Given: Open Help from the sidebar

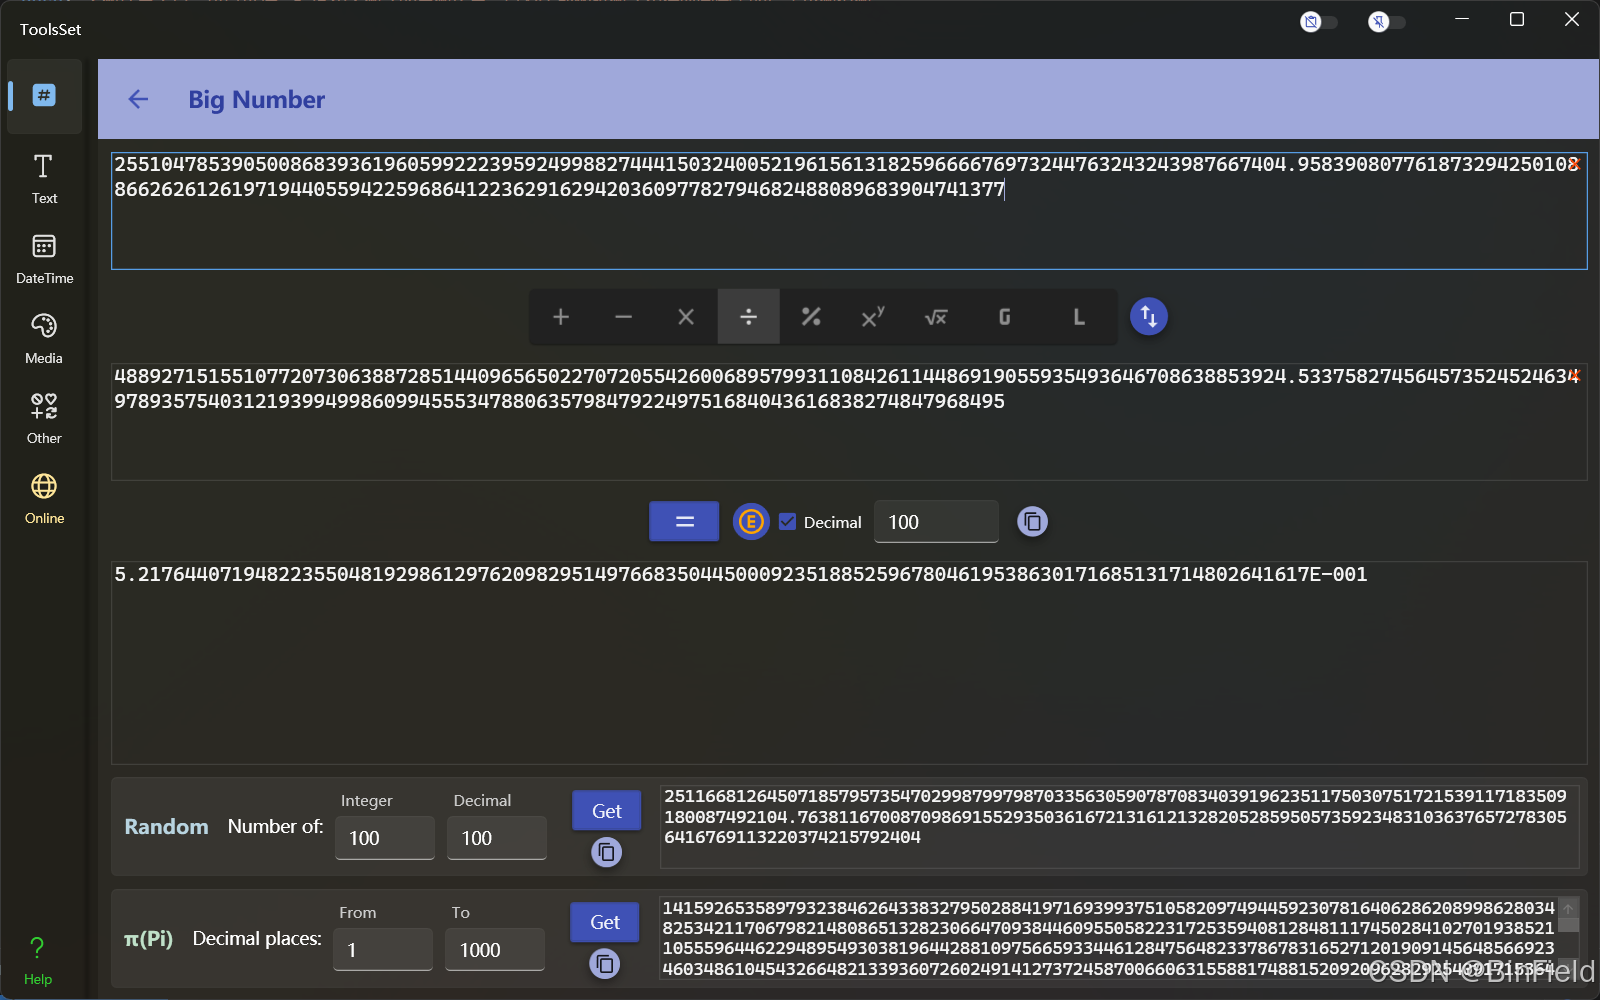Looking at the screenshot, I should point(38,961).
